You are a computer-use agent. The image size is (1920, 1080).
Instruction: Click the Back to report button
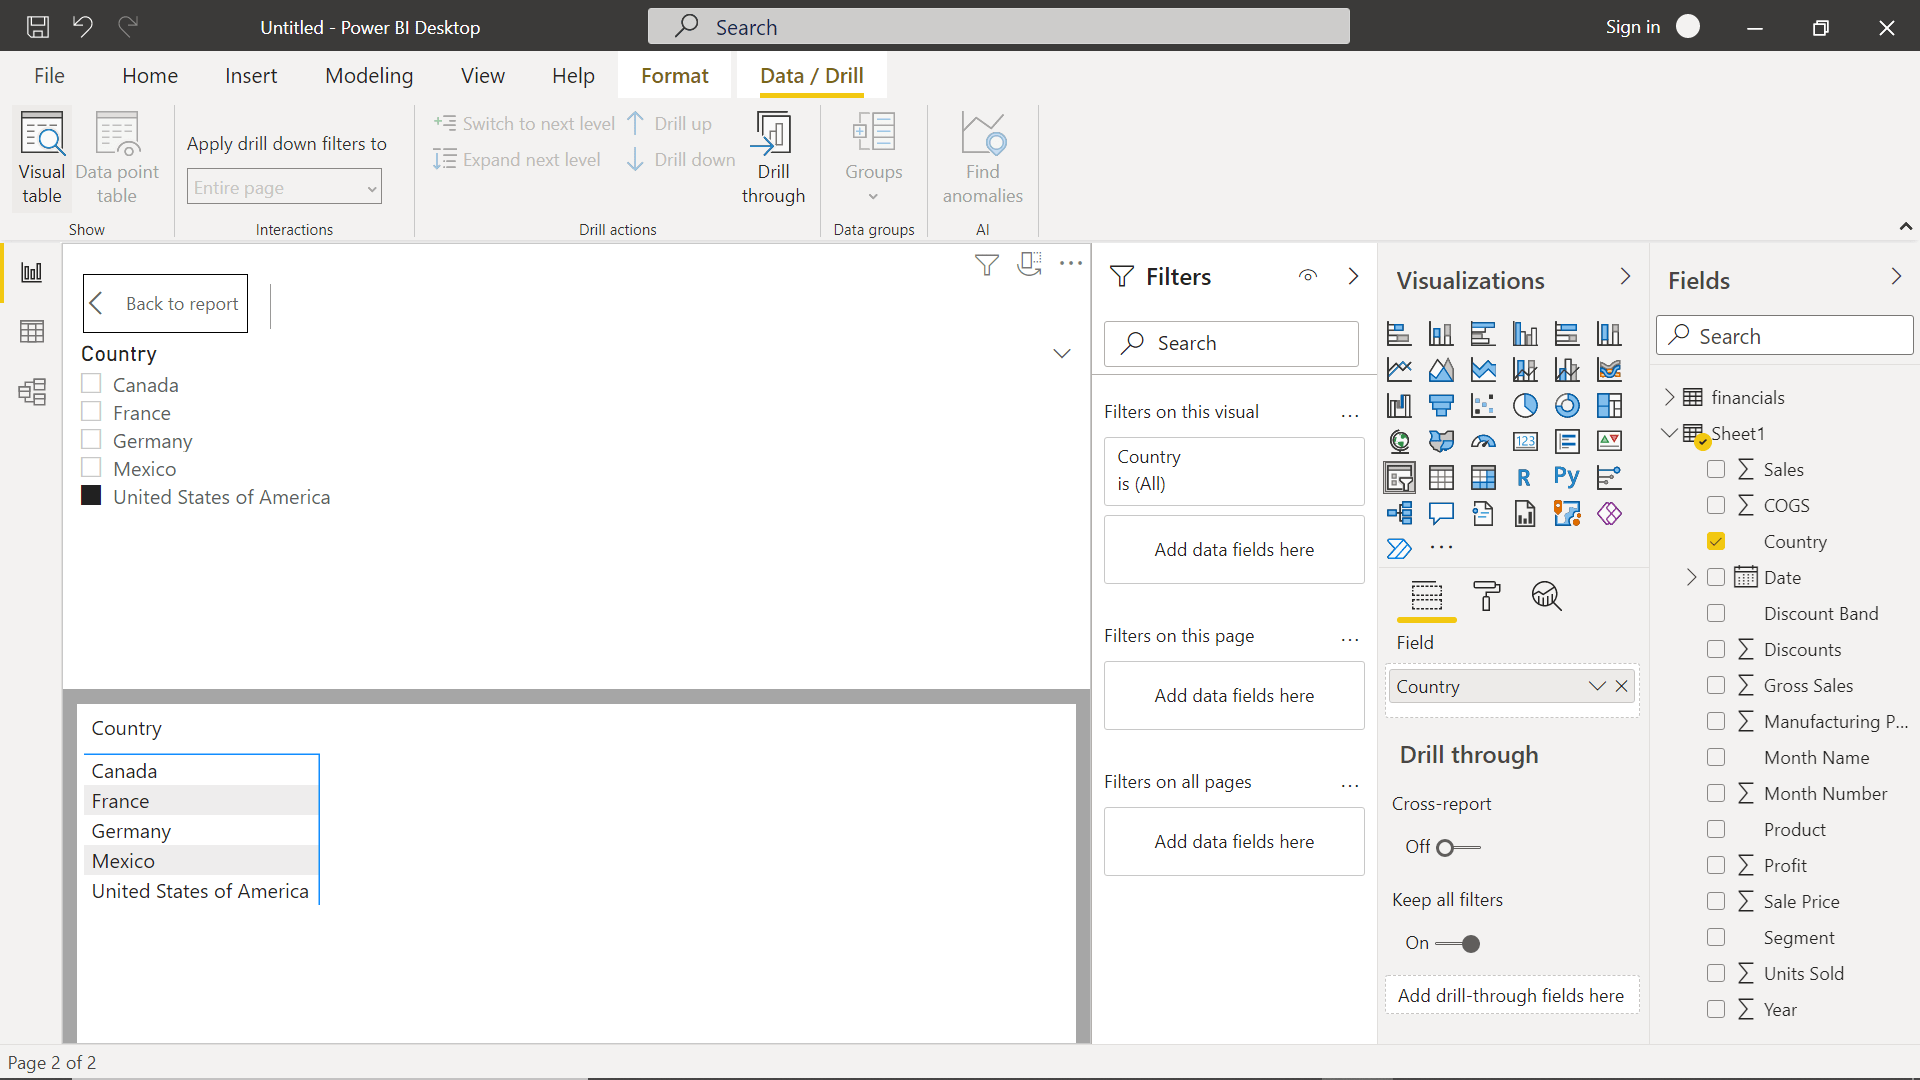coord(165,303)
